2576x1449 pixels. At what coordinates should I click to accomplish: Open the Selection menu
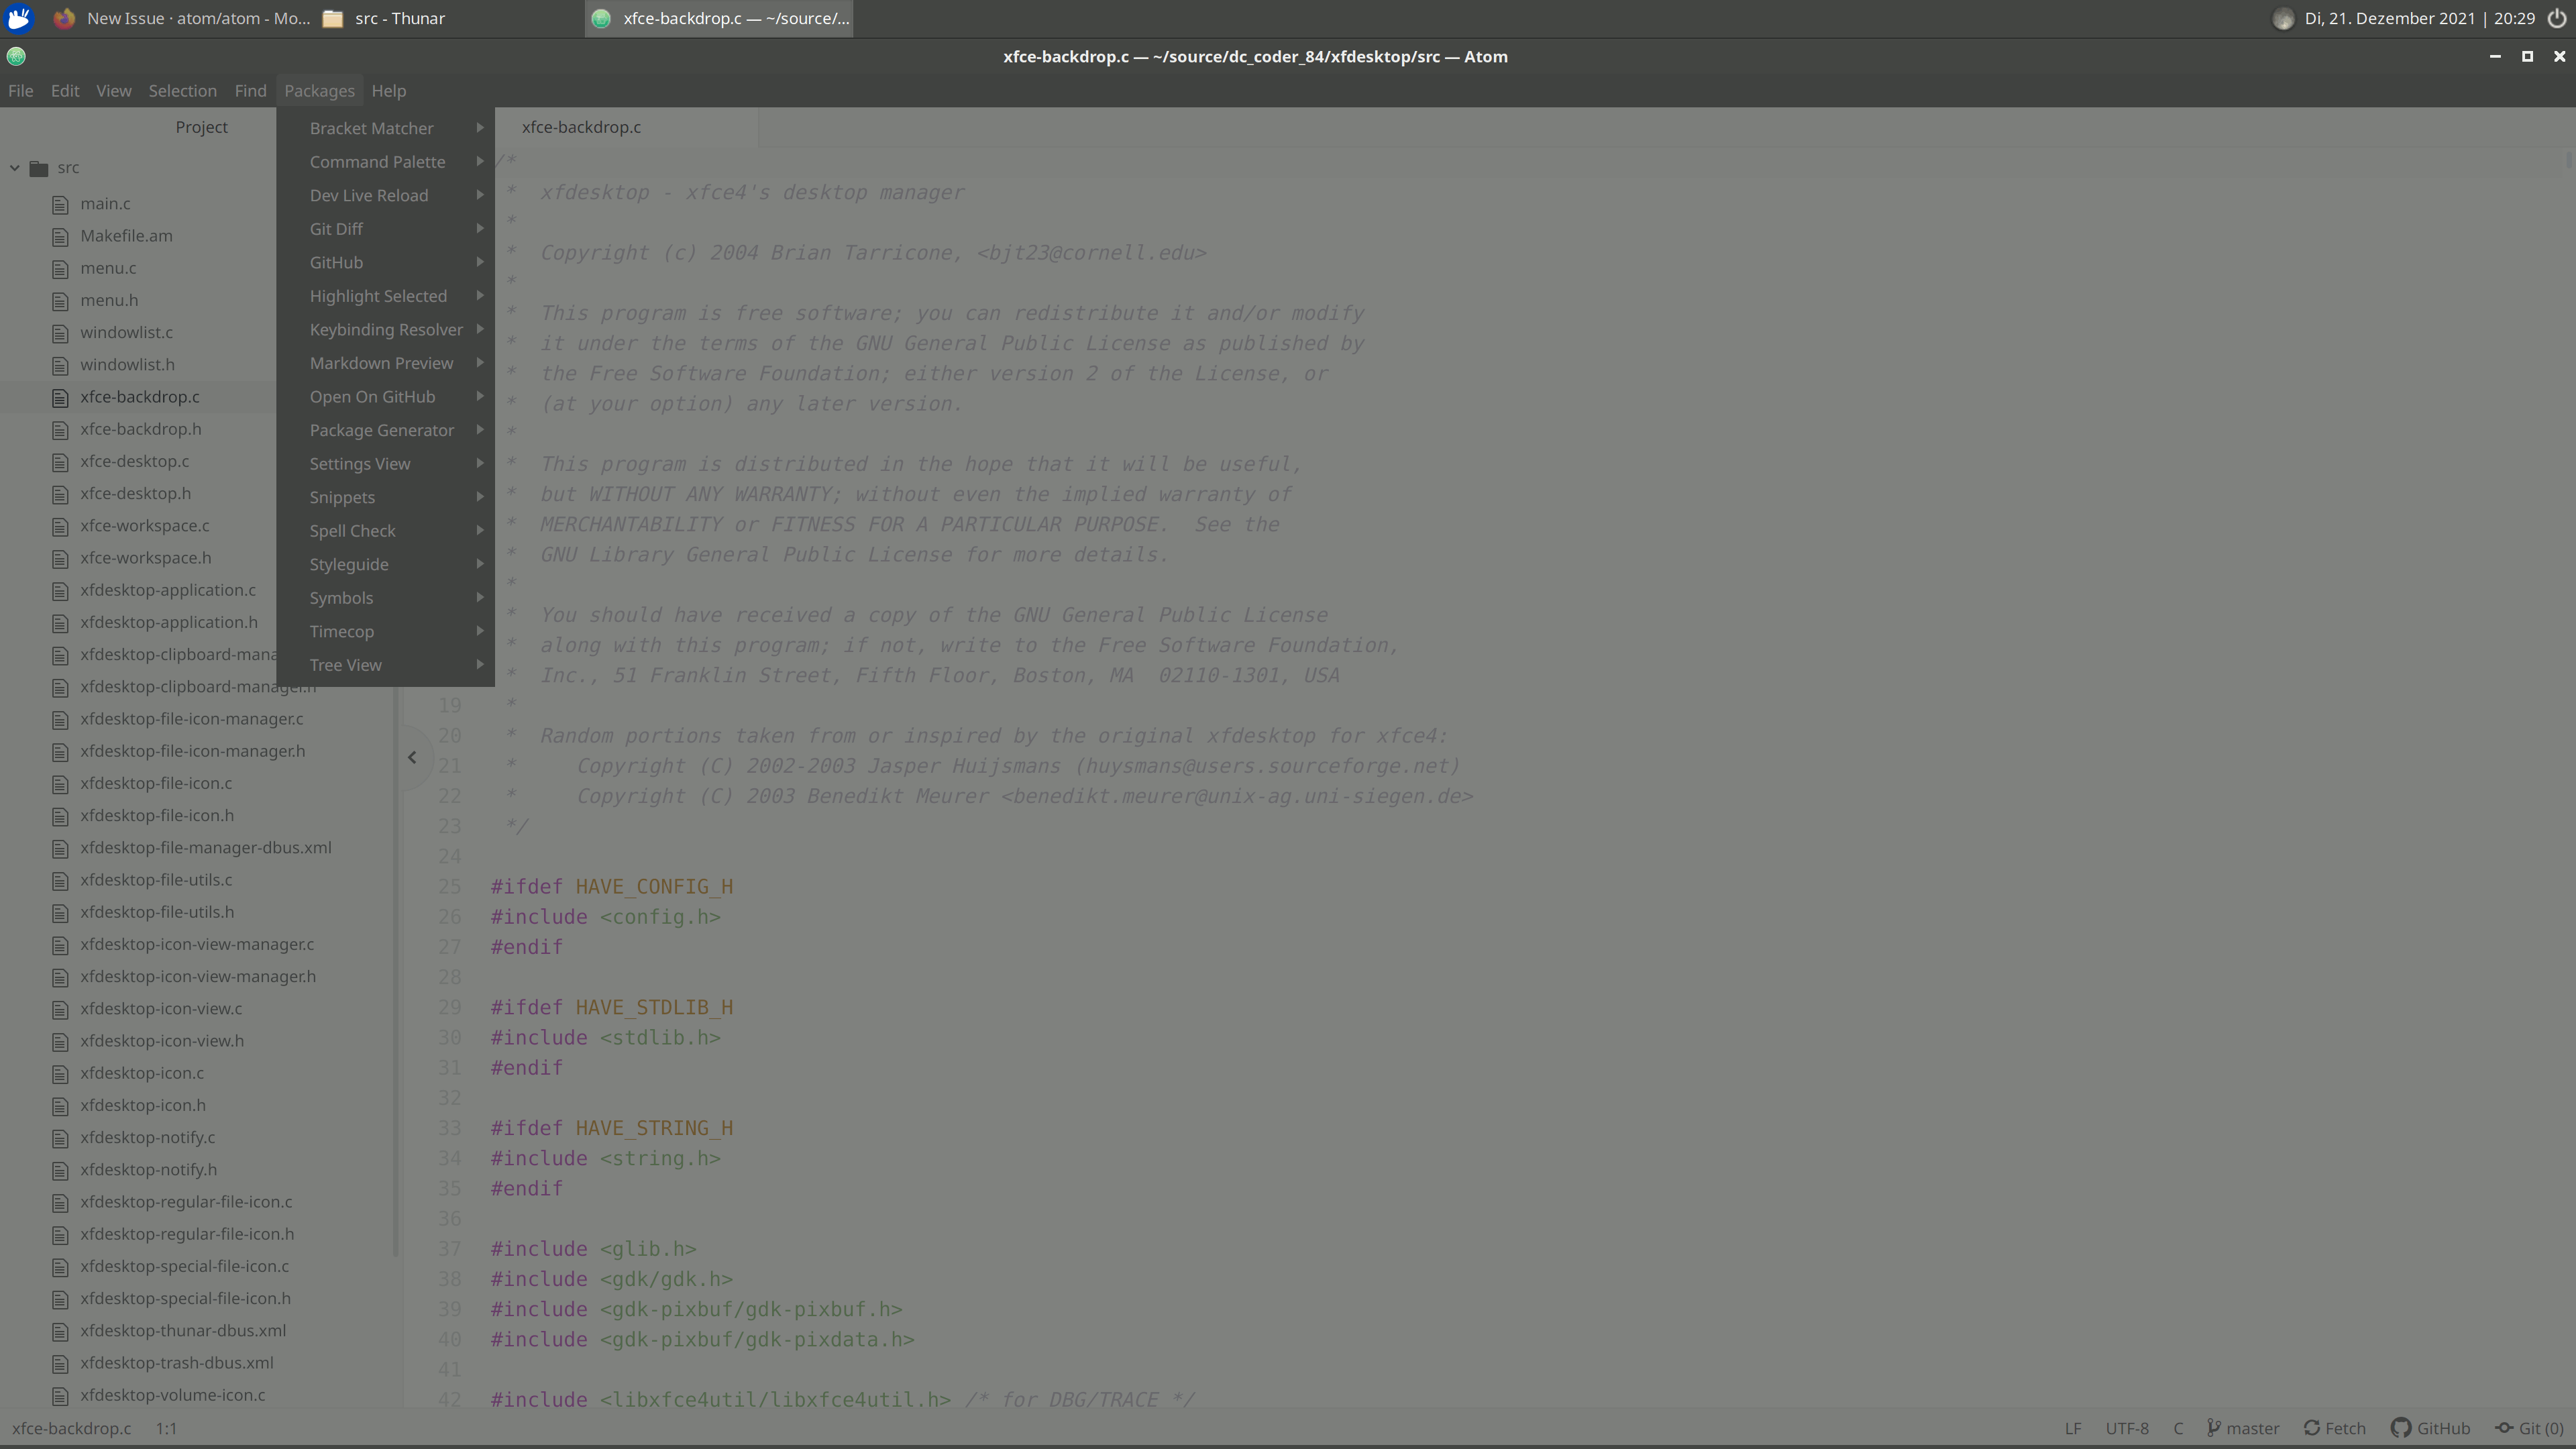click(182, 90)
